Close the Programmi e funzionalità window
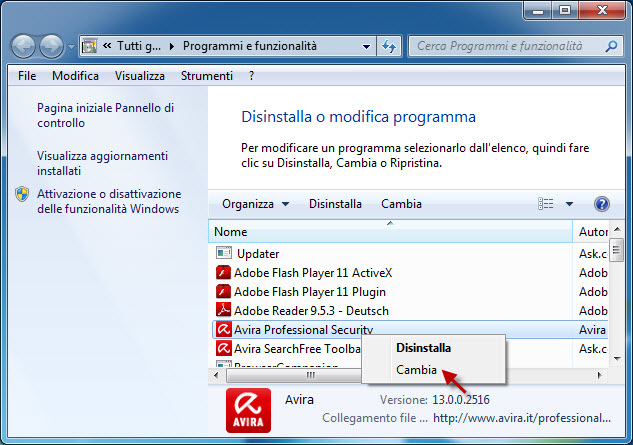633x445 pixels. click(x=602, y=10)
